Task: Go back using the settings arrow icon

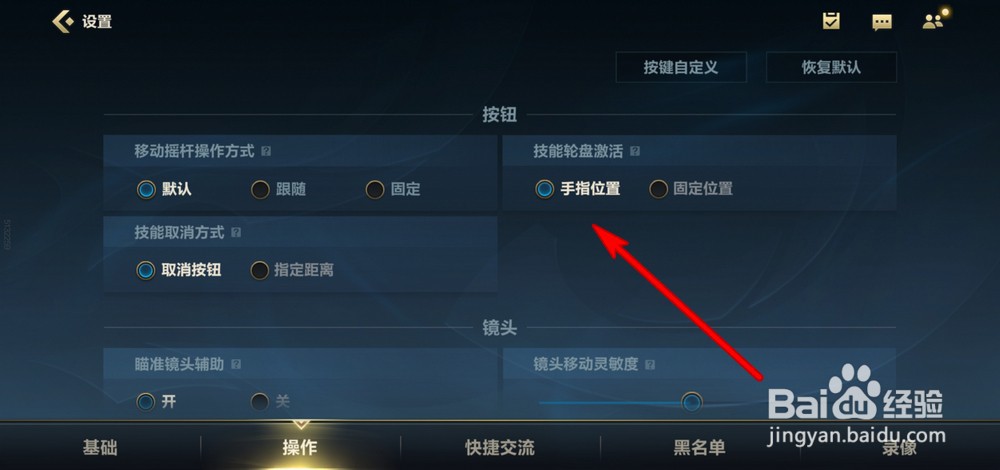Action: tap(62, 22)
